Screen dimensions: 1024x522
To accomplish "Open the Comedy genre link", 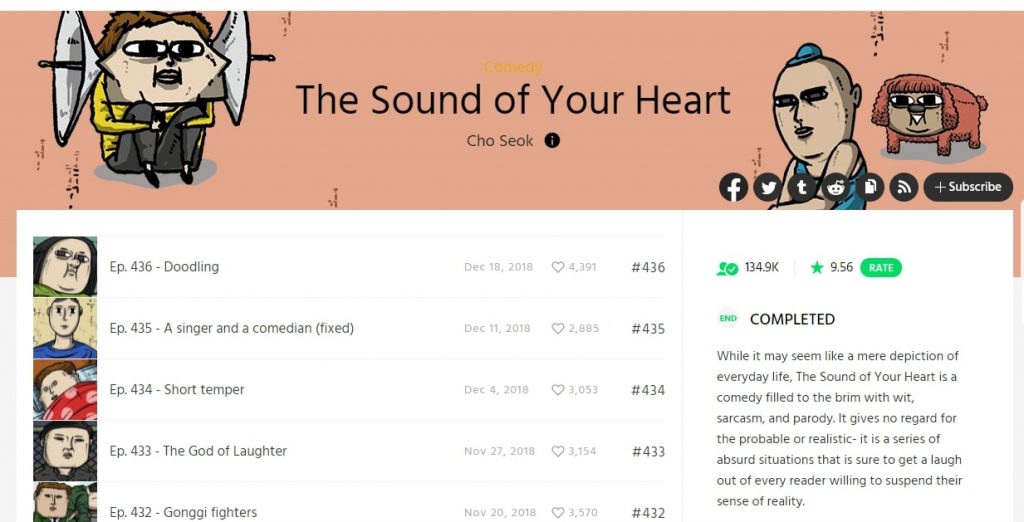I will click(512, 67).
